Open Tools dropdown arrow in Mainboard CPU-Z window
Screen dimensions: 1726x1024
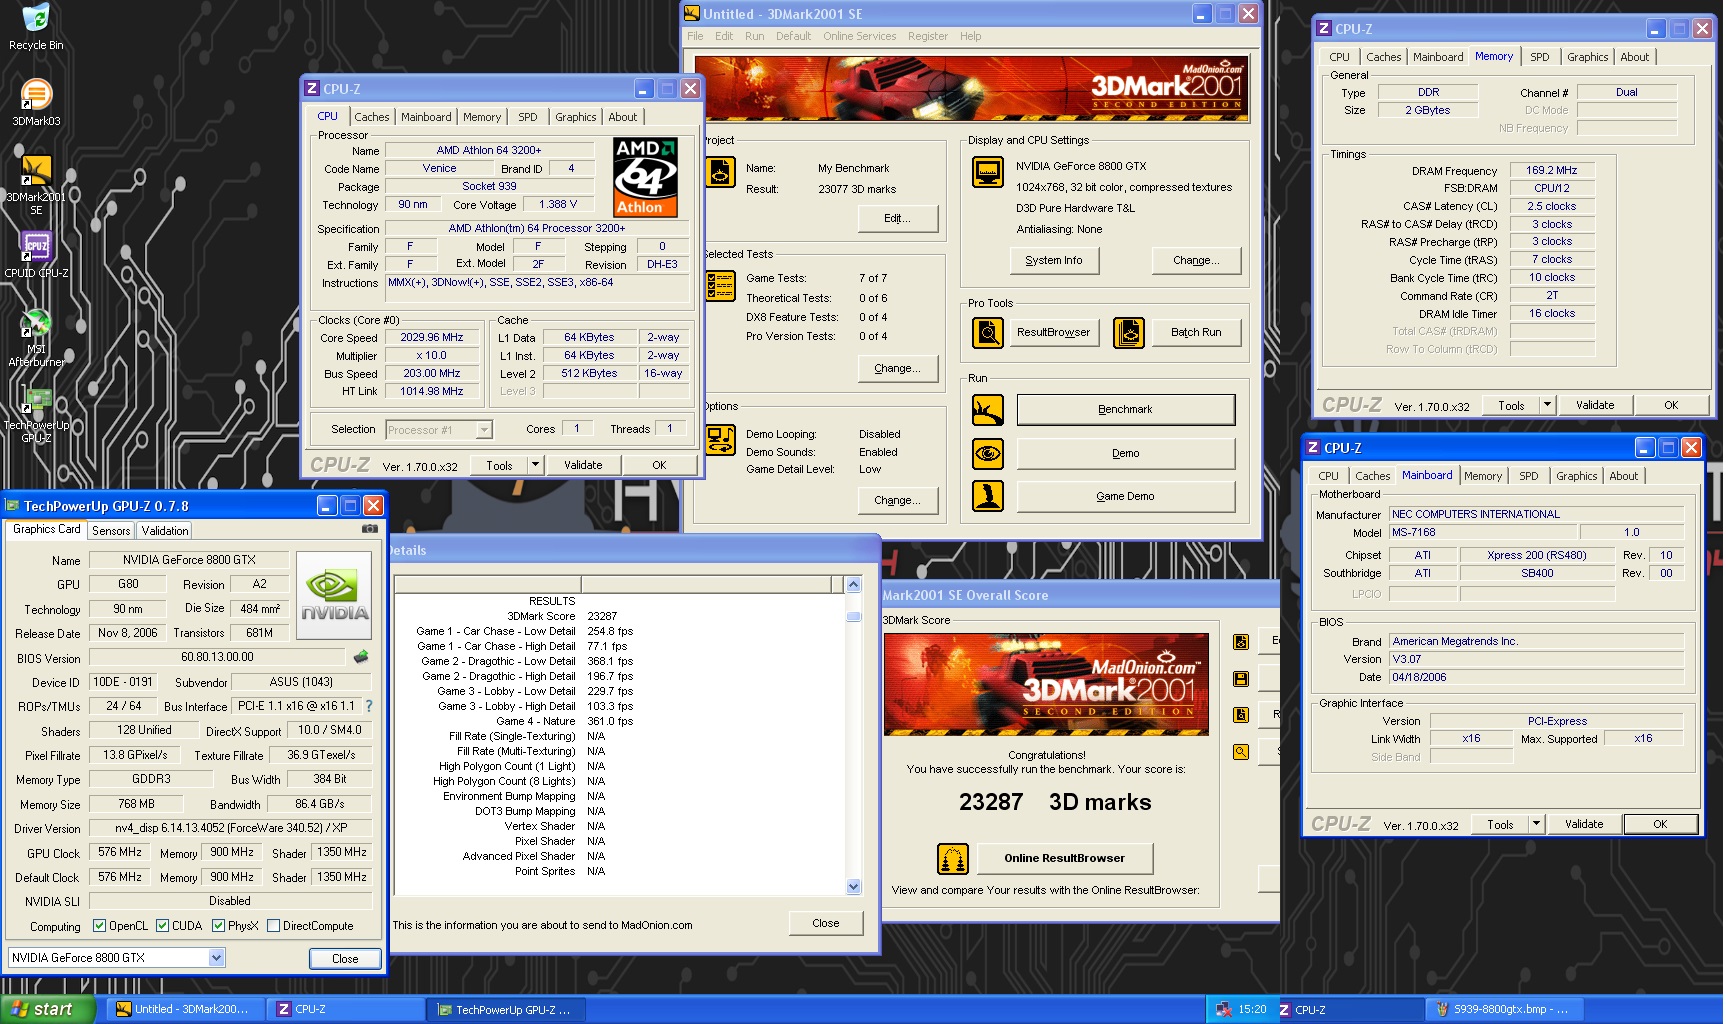click(1536, 824)
